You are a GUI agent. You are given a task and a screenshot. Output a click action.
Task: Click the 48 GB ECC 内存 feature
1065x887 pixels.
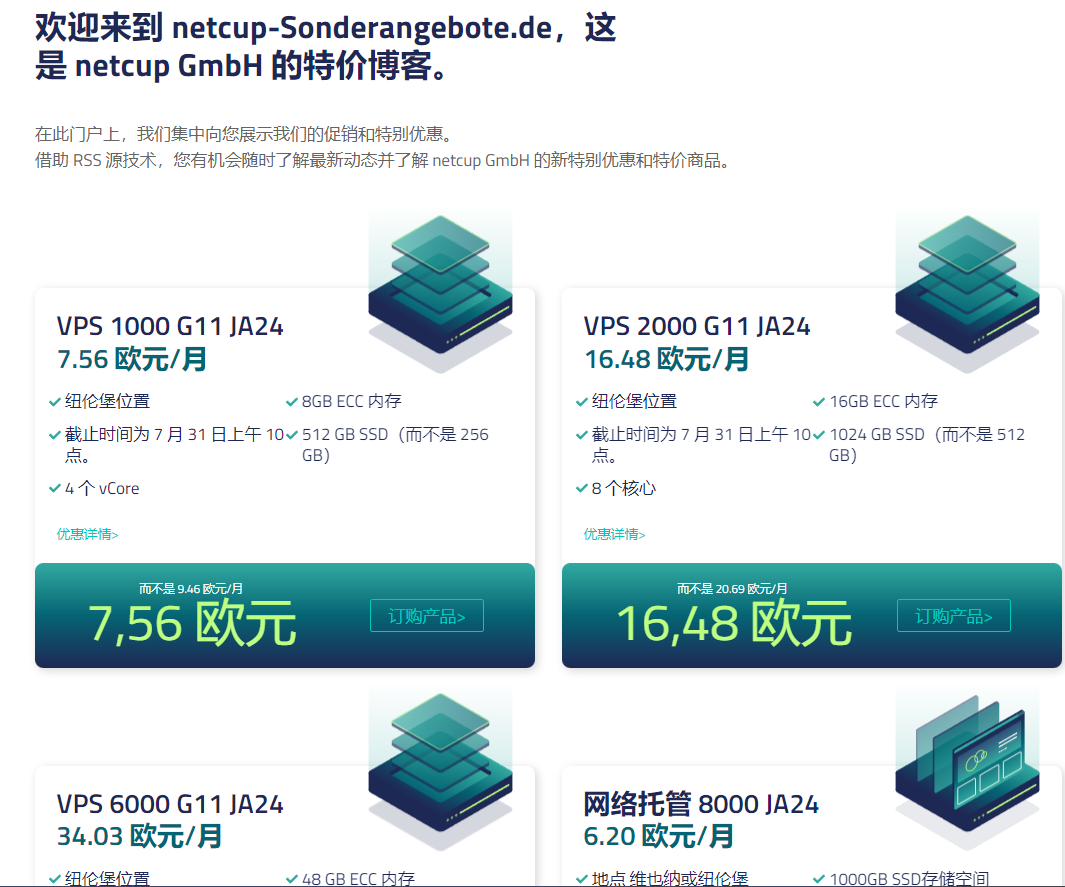358,878
